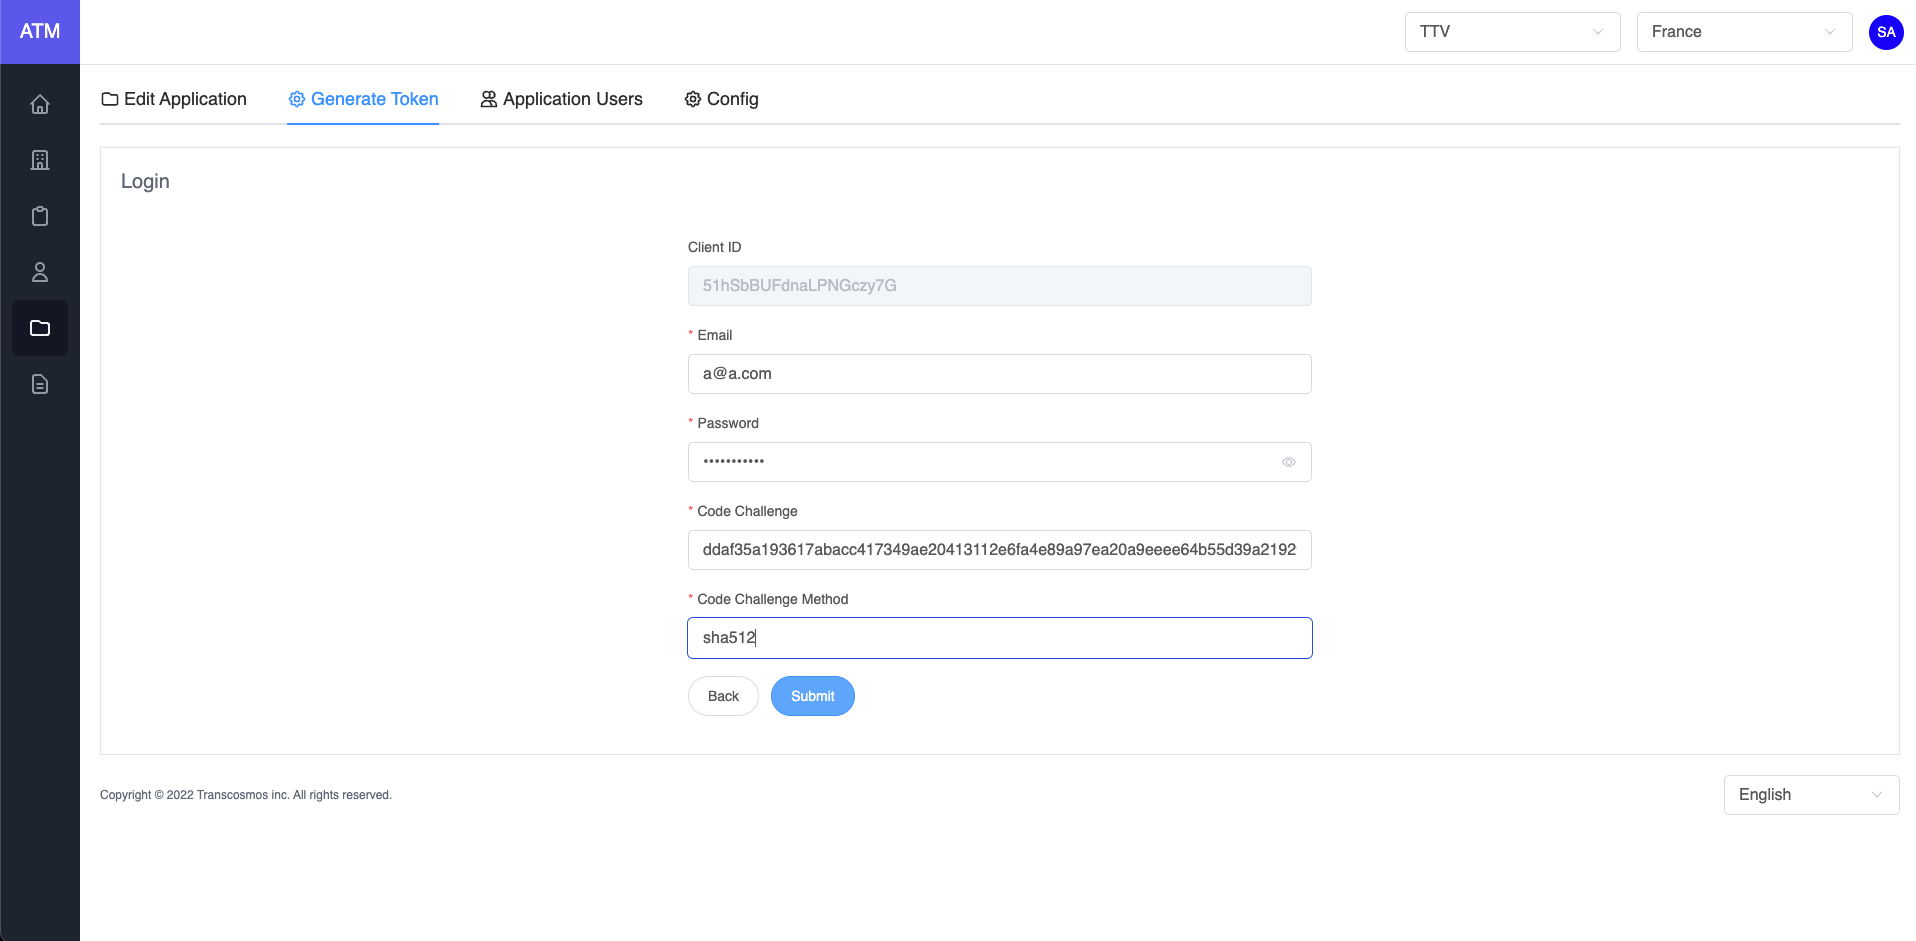Focus the Email input field
Viewport: 1916px width, 941px height.
point(999,374)
